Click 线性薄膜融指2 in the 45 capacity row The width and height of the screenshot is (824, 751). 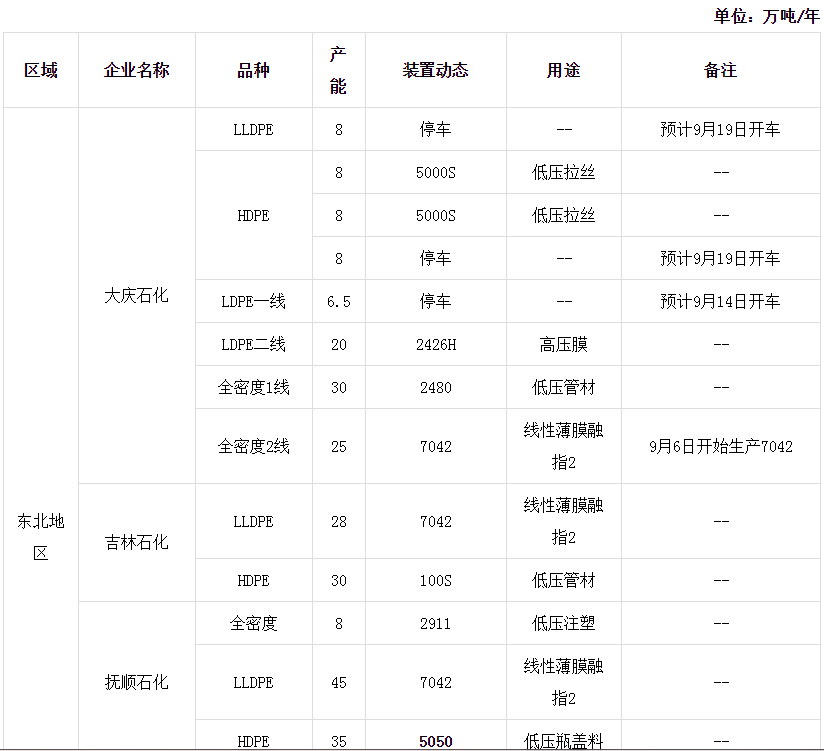(x=563, y=683)
